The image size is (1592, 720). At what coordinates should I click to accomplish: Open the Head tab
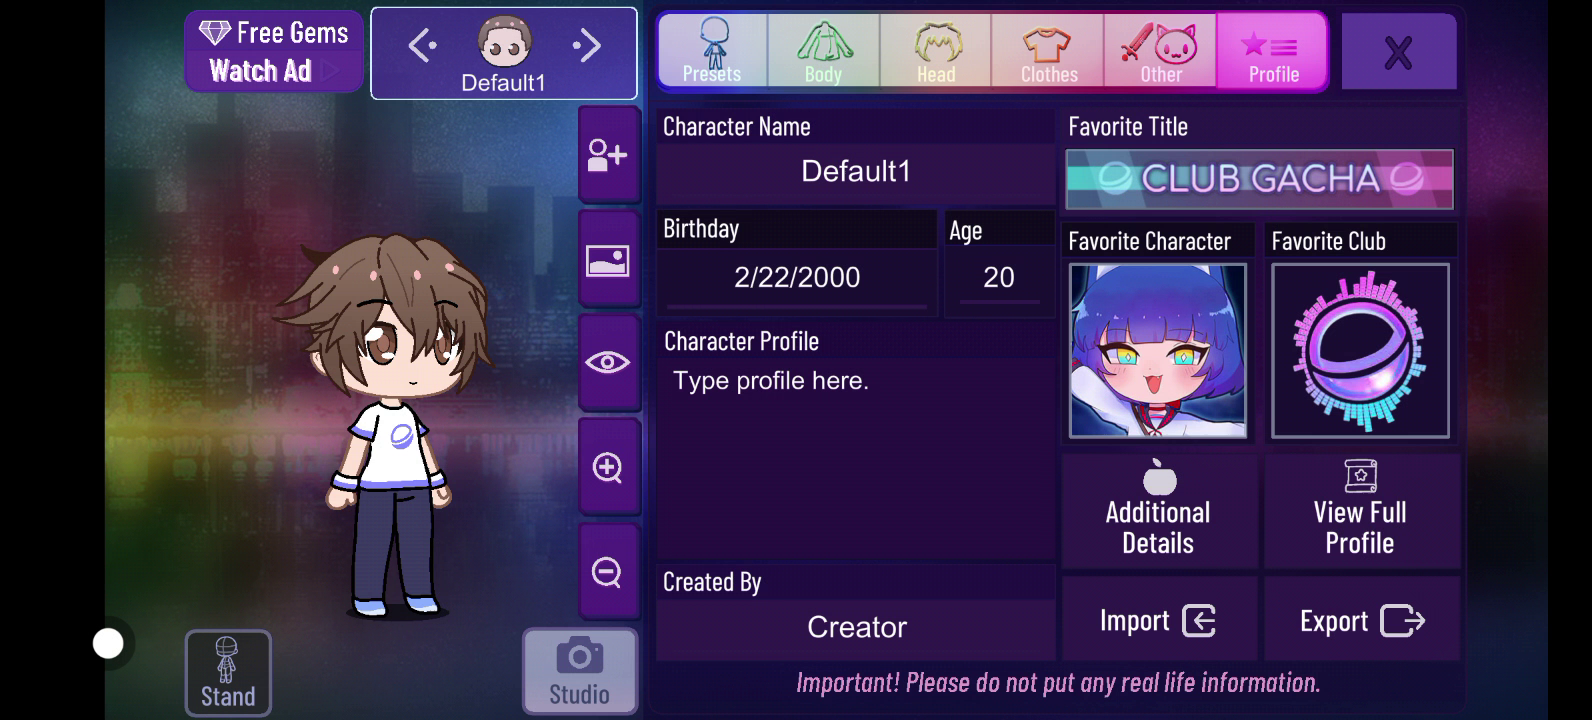pyautogui.click(x=936, y=50)
